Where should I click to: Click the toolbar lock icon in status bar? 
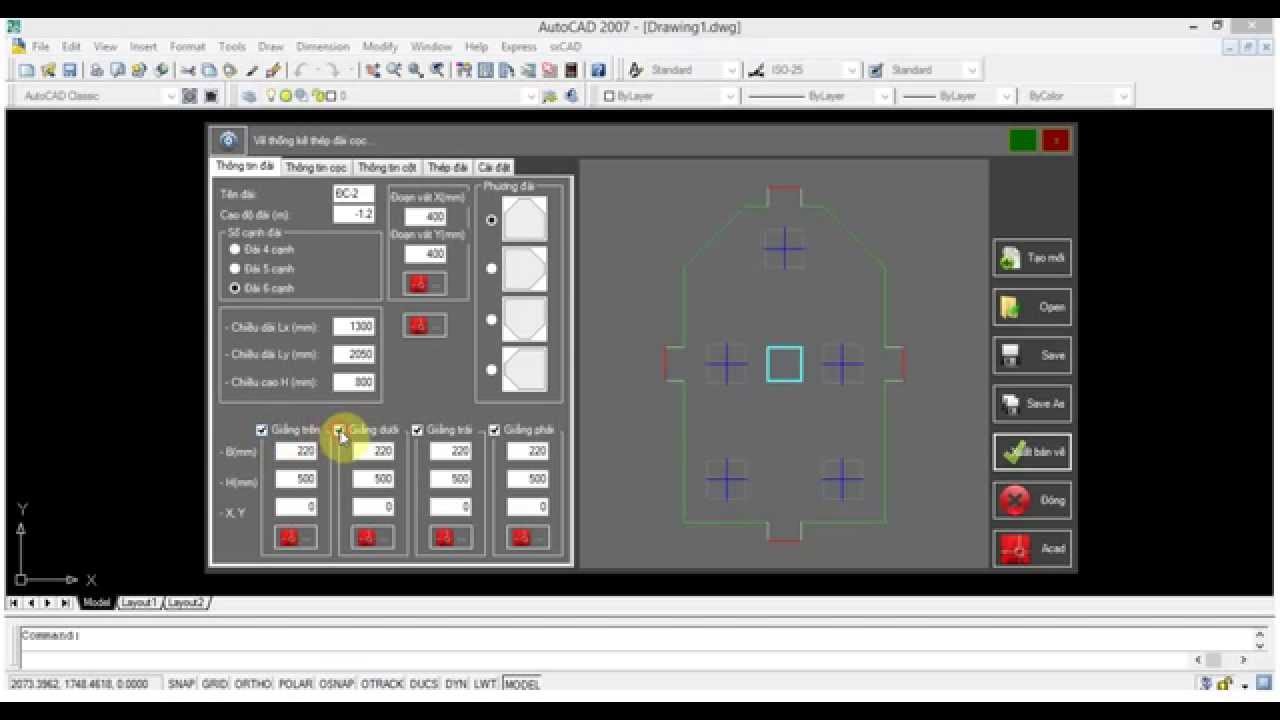(x=1224, y=684)
